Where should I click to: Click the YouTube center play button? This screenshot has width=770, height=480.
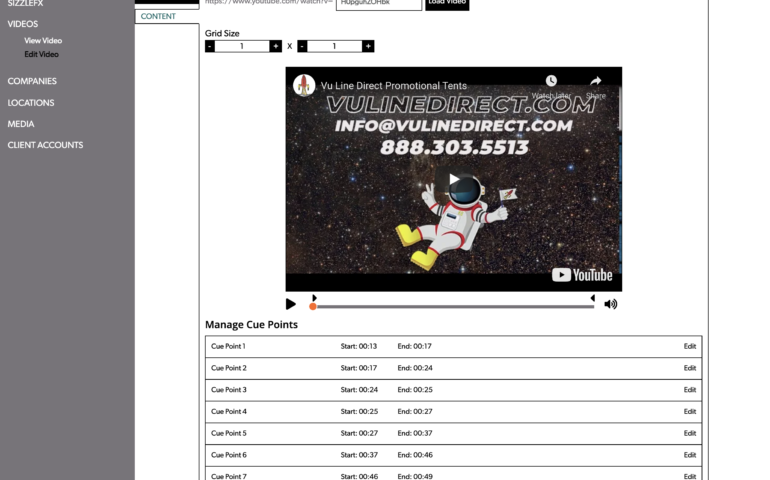(454, 179)
